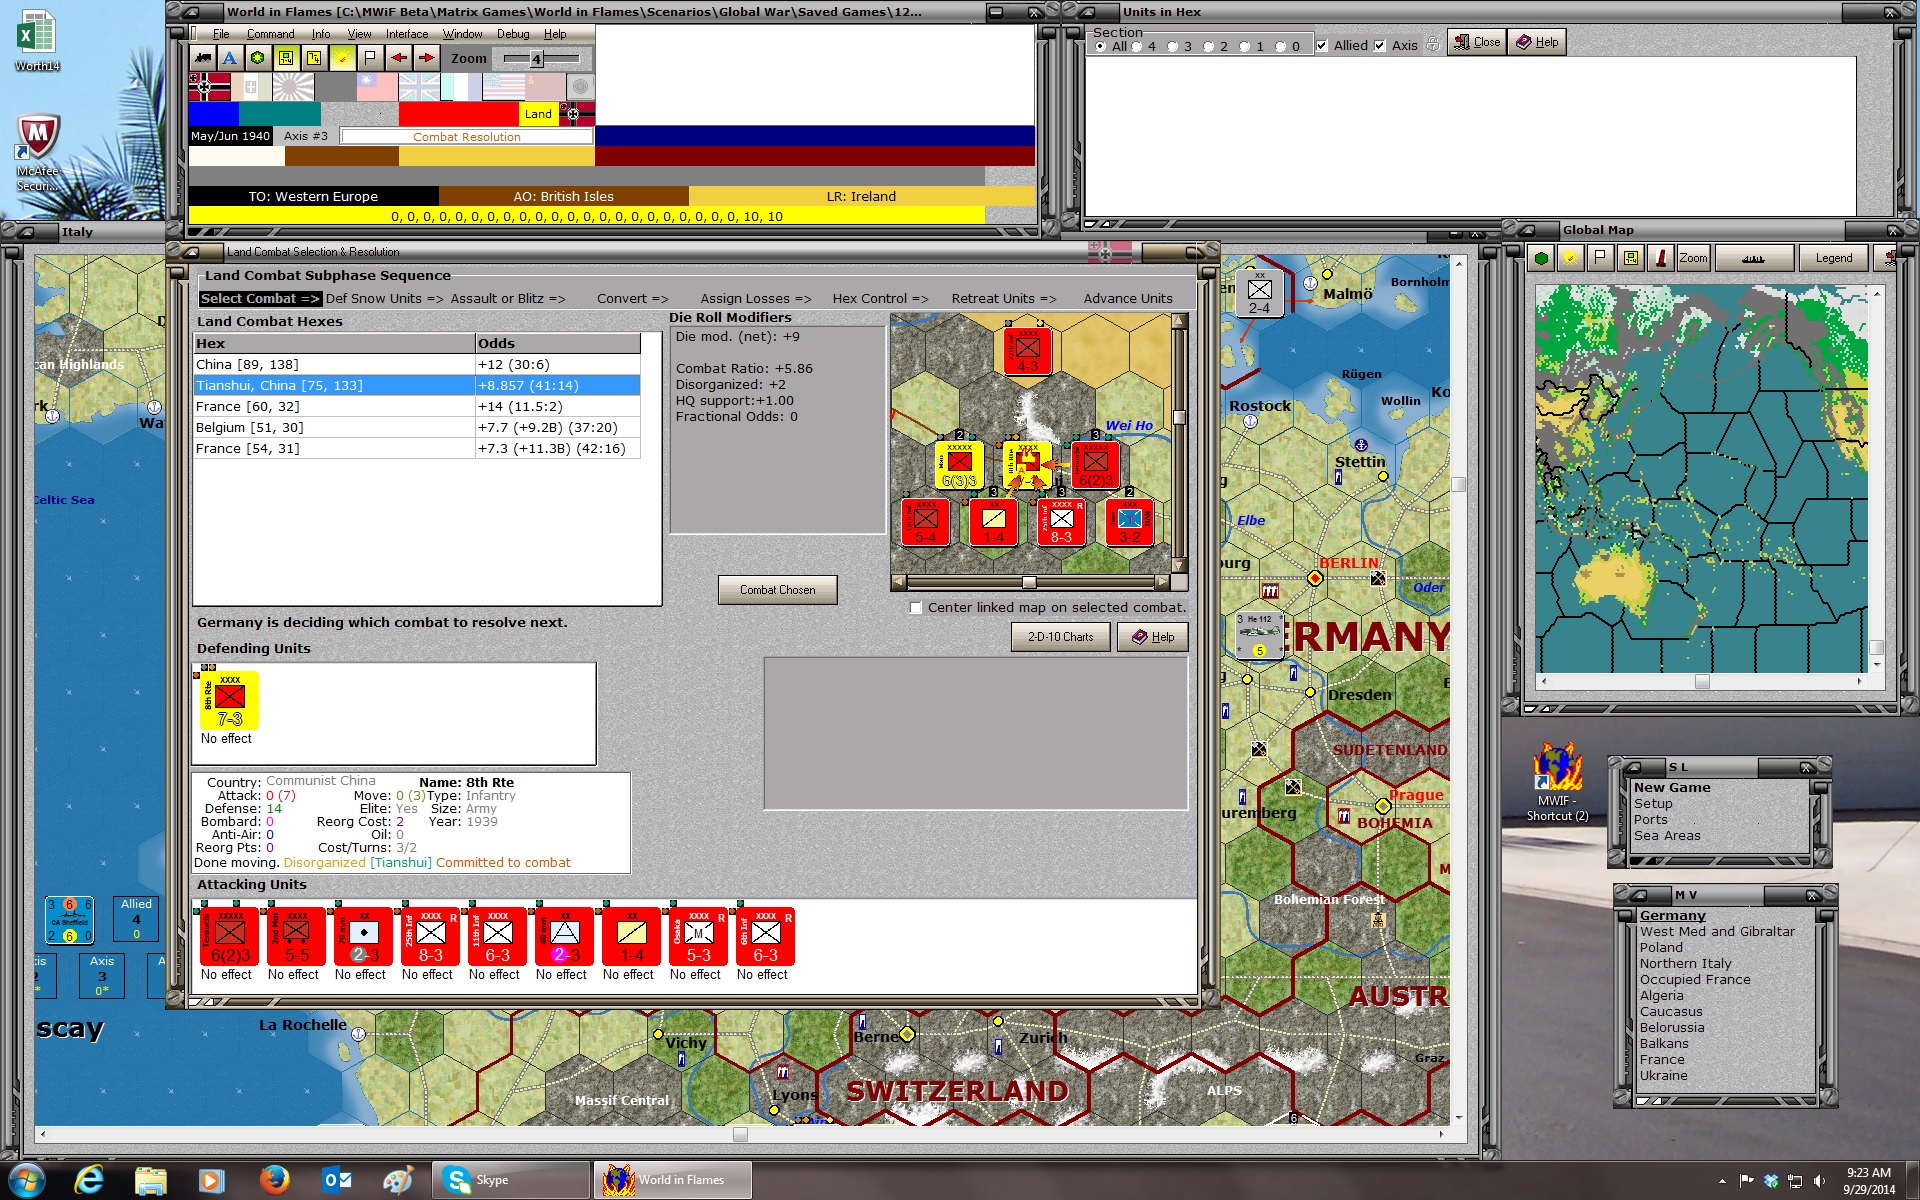Select the Chinese flag in the country row
The width and height of the screenshot is (1920, 1200).
coord(377,87)
